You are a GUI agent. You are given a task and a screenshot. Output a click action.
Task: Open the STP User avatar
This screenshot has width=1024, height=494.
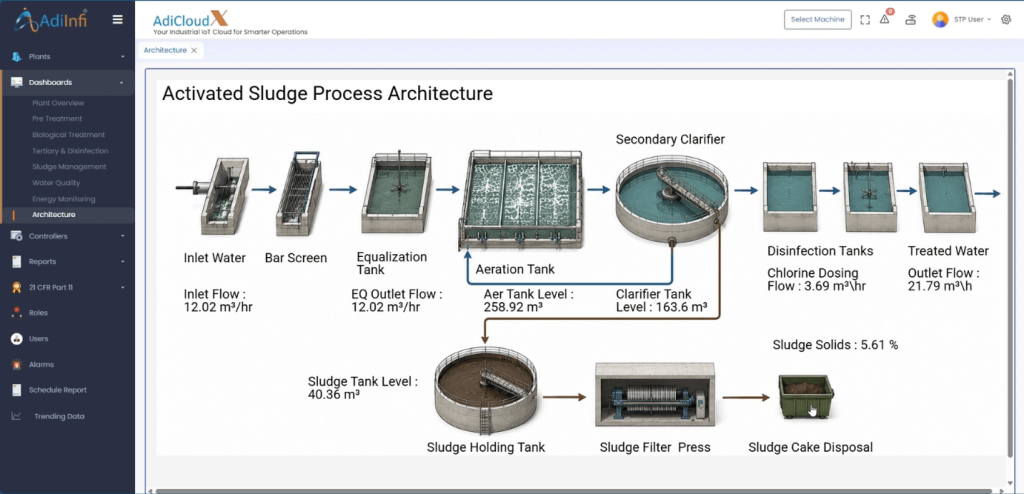pos(940,20)
